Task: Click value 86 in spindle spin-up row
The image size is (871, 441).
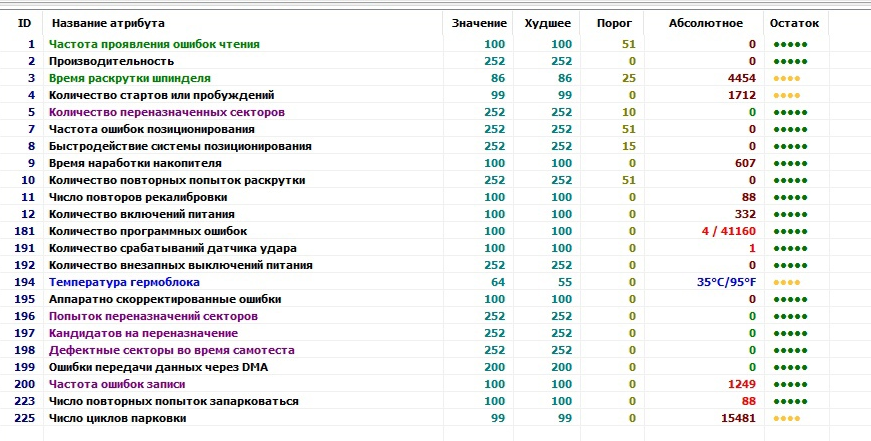Action: [x=498, y=78]
